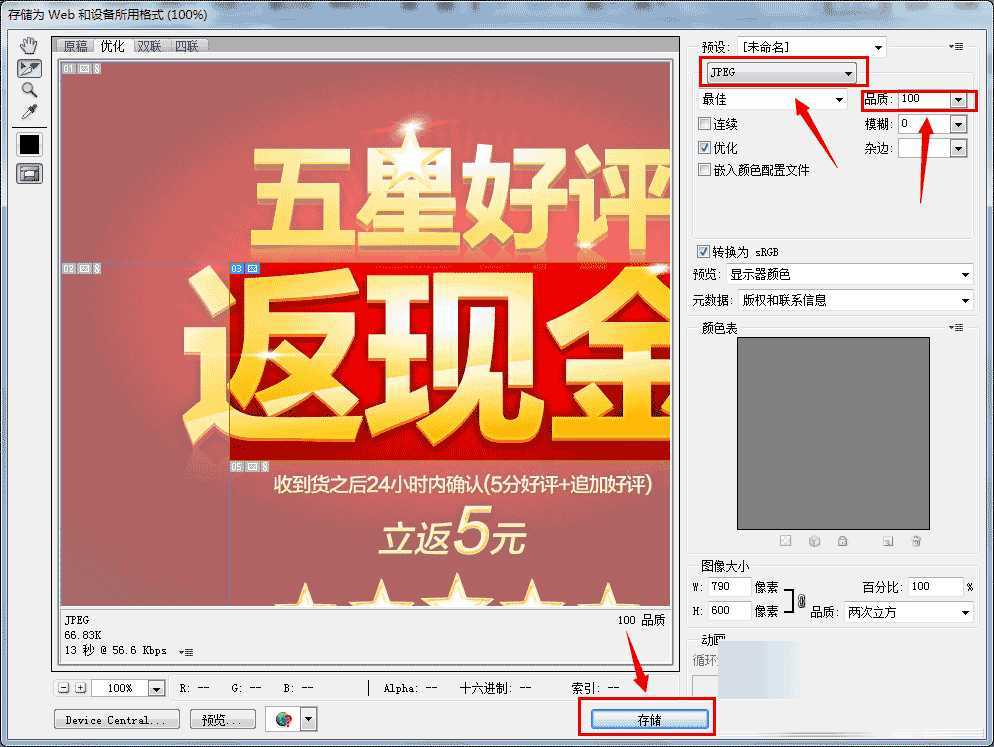
Task: Uncheck the 优化 checkbox
Action: (x=705, y=147)
